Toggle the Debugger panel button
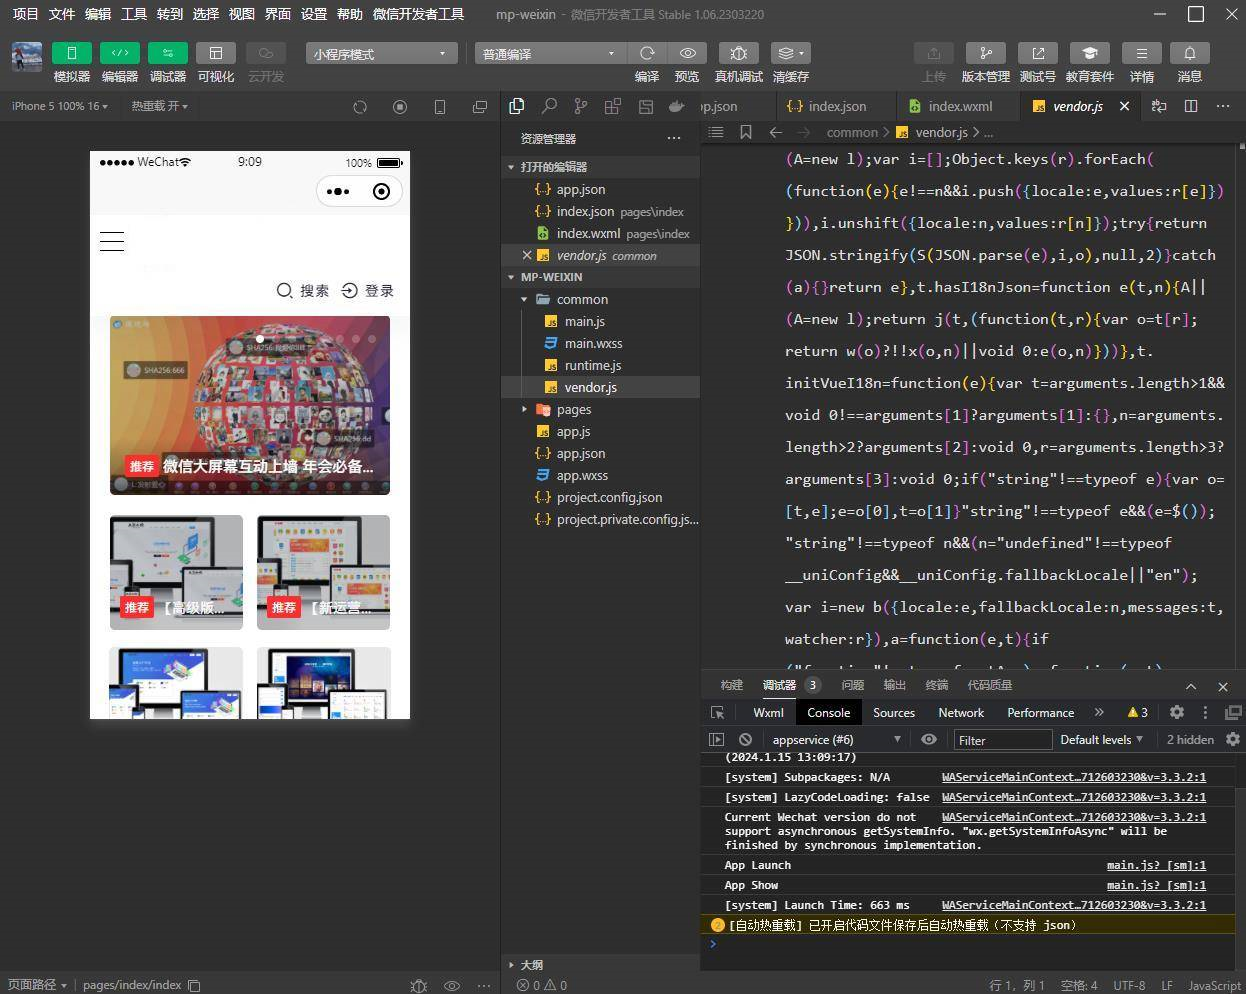The image size is (1246, 994). 167,53
